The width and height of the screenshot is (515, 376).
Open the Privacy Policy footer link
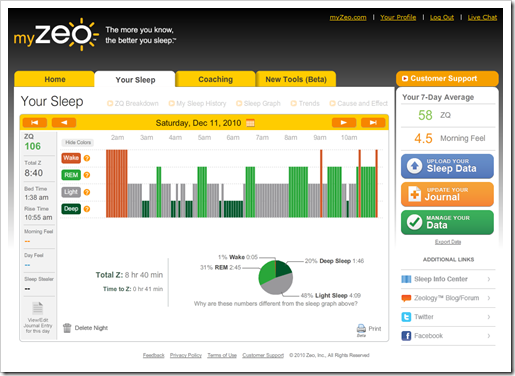(186, 355)
